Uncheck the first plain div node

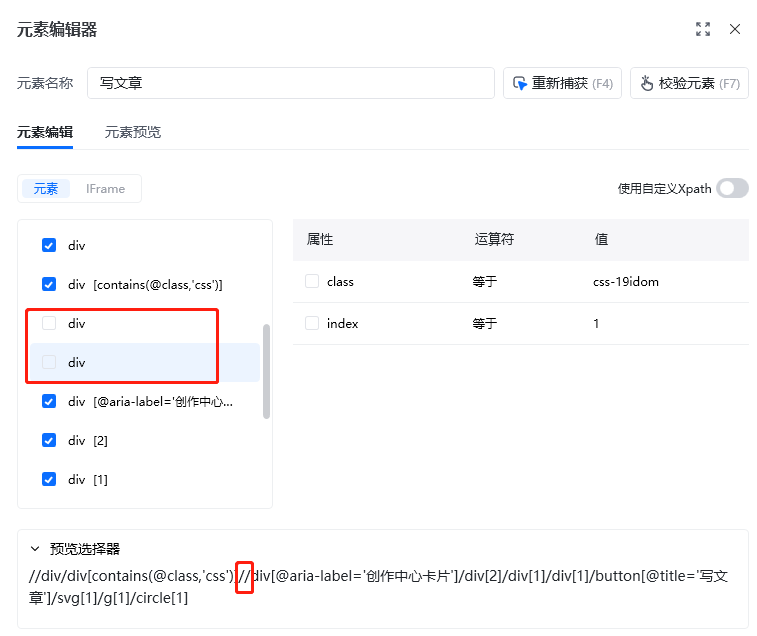(x=49, y=245)
